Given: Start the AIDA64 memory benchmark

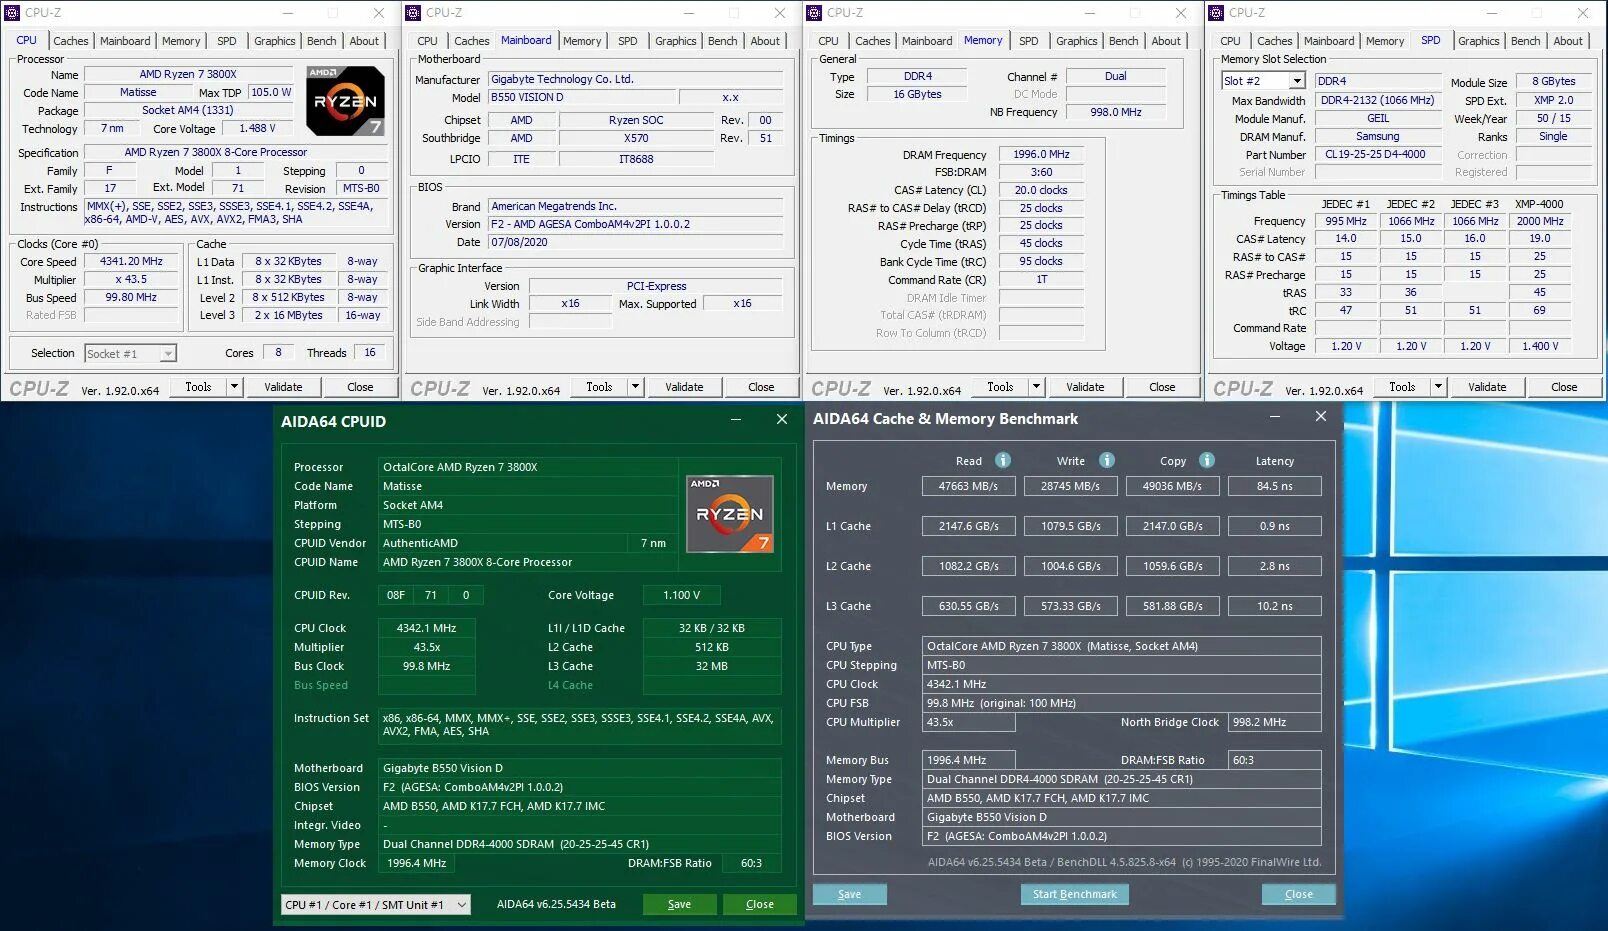Looking at the screenshot, I should 1075,894.
